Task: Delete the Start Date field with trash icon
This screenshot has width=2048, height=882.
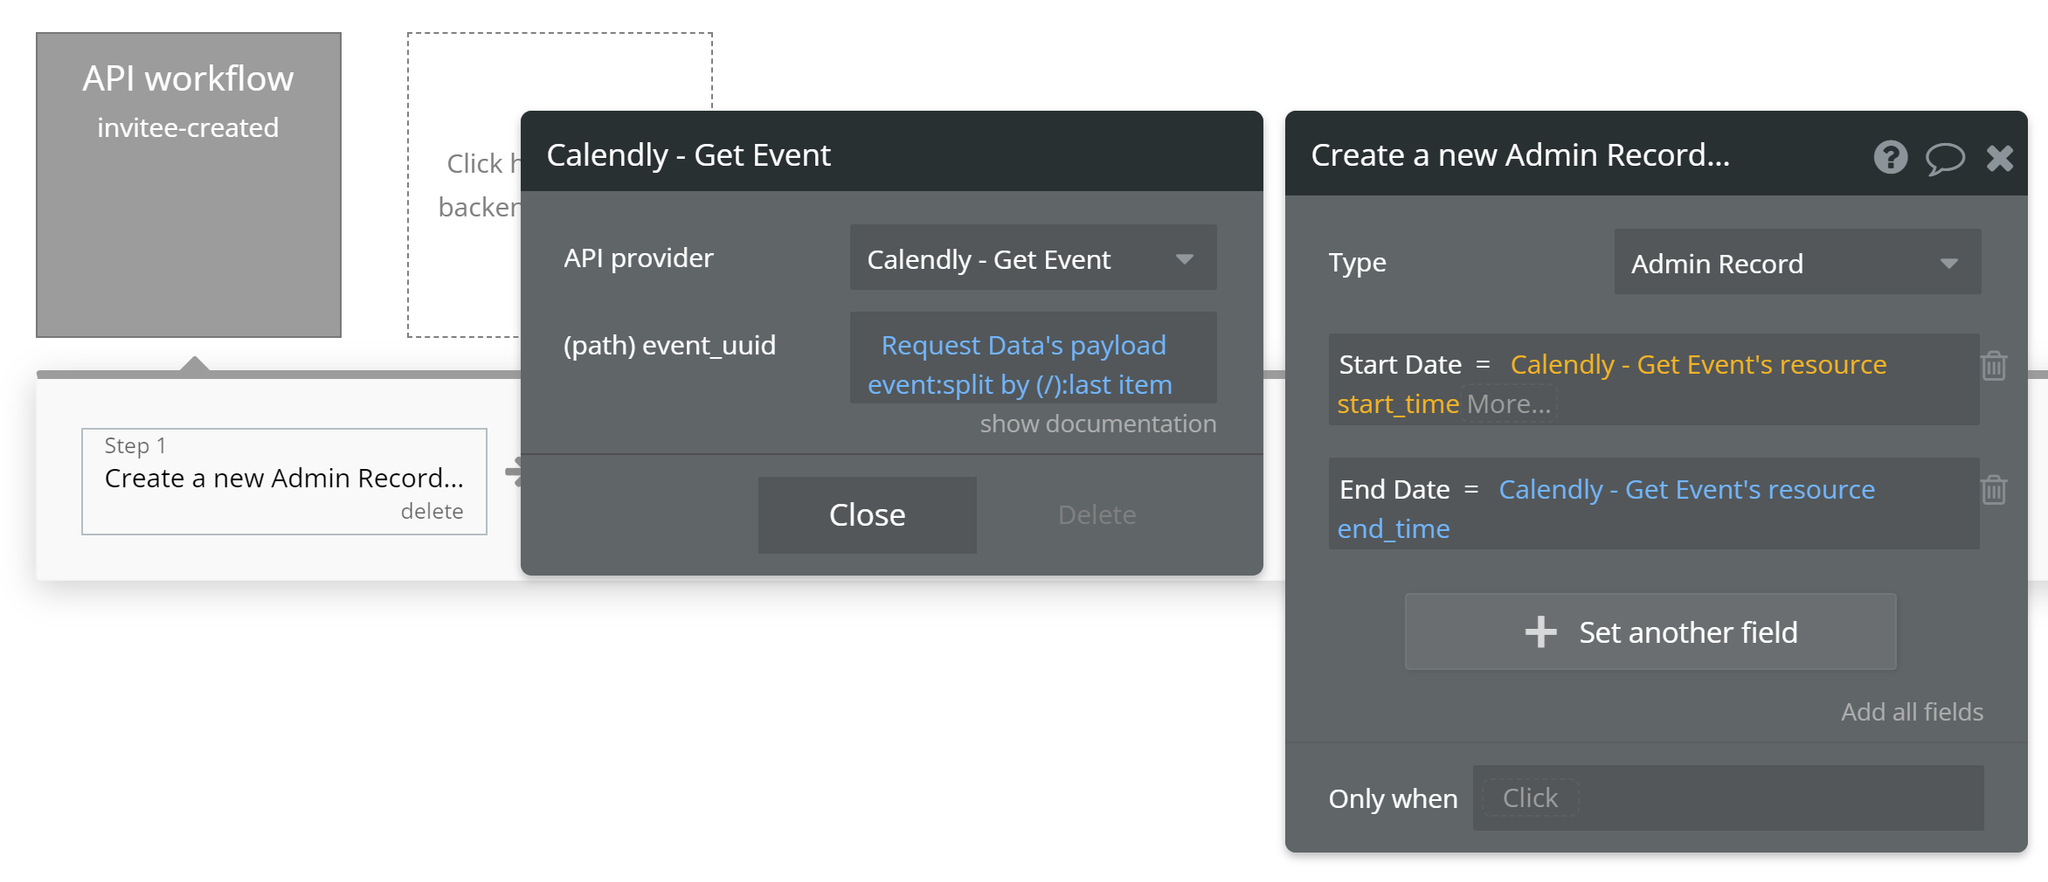Action: click(1994, 366)
